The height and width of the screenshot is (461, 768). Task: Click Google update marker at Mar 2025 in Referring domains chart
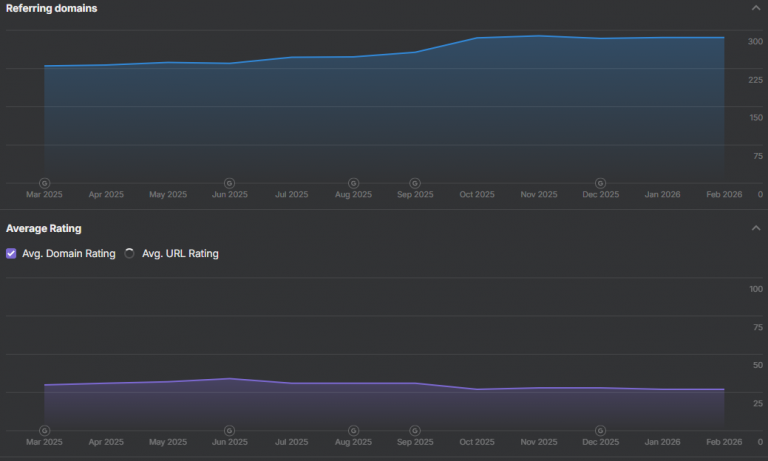(45, 183)
